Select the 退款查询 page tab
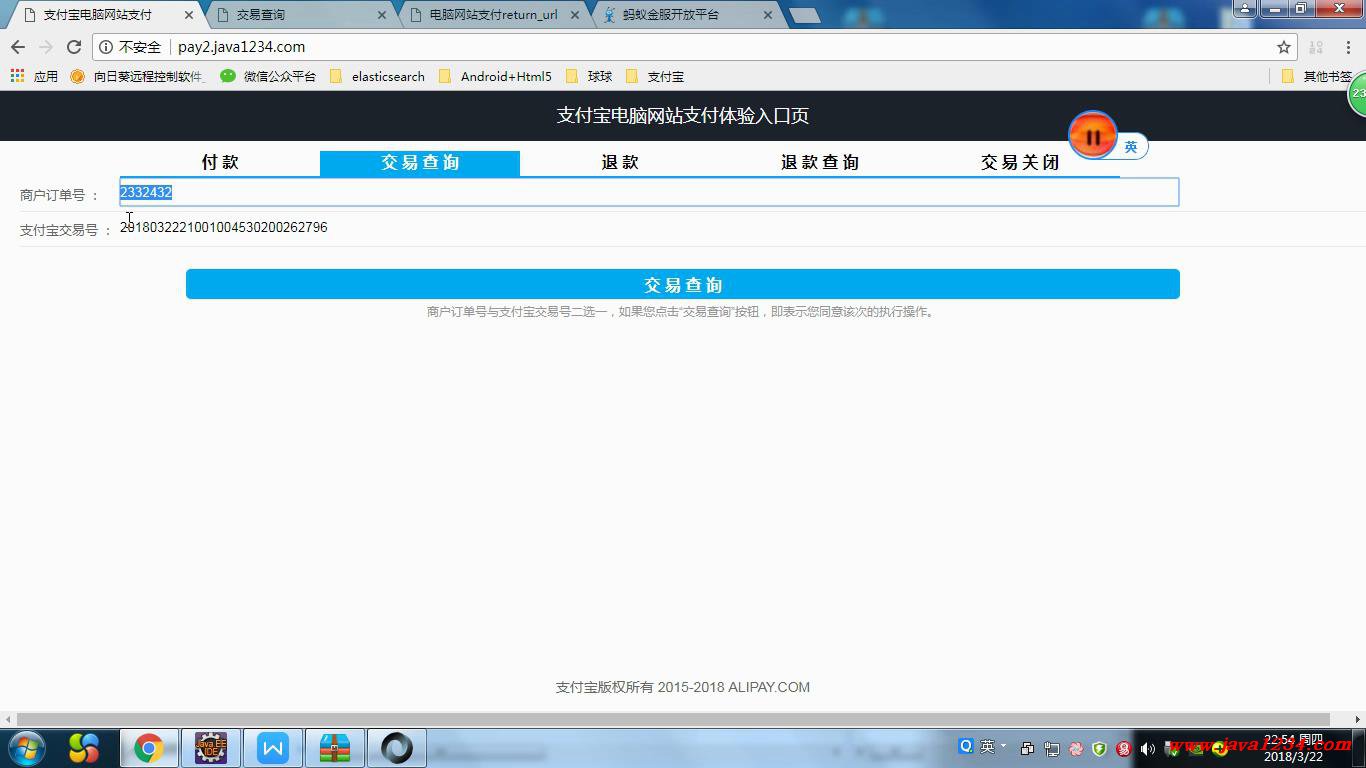 pyautogui.click(x=820, y=162)
